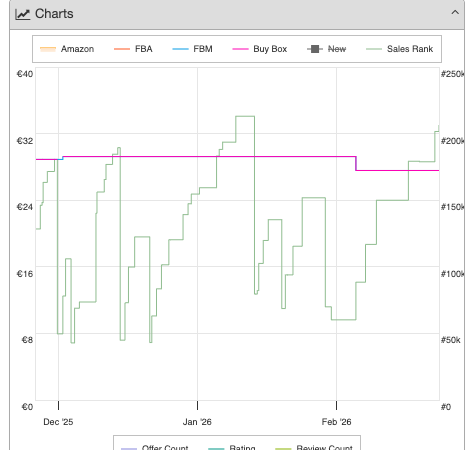Toggle the Buy Box legend entry

pyautogui.click(x=260, y=49)
